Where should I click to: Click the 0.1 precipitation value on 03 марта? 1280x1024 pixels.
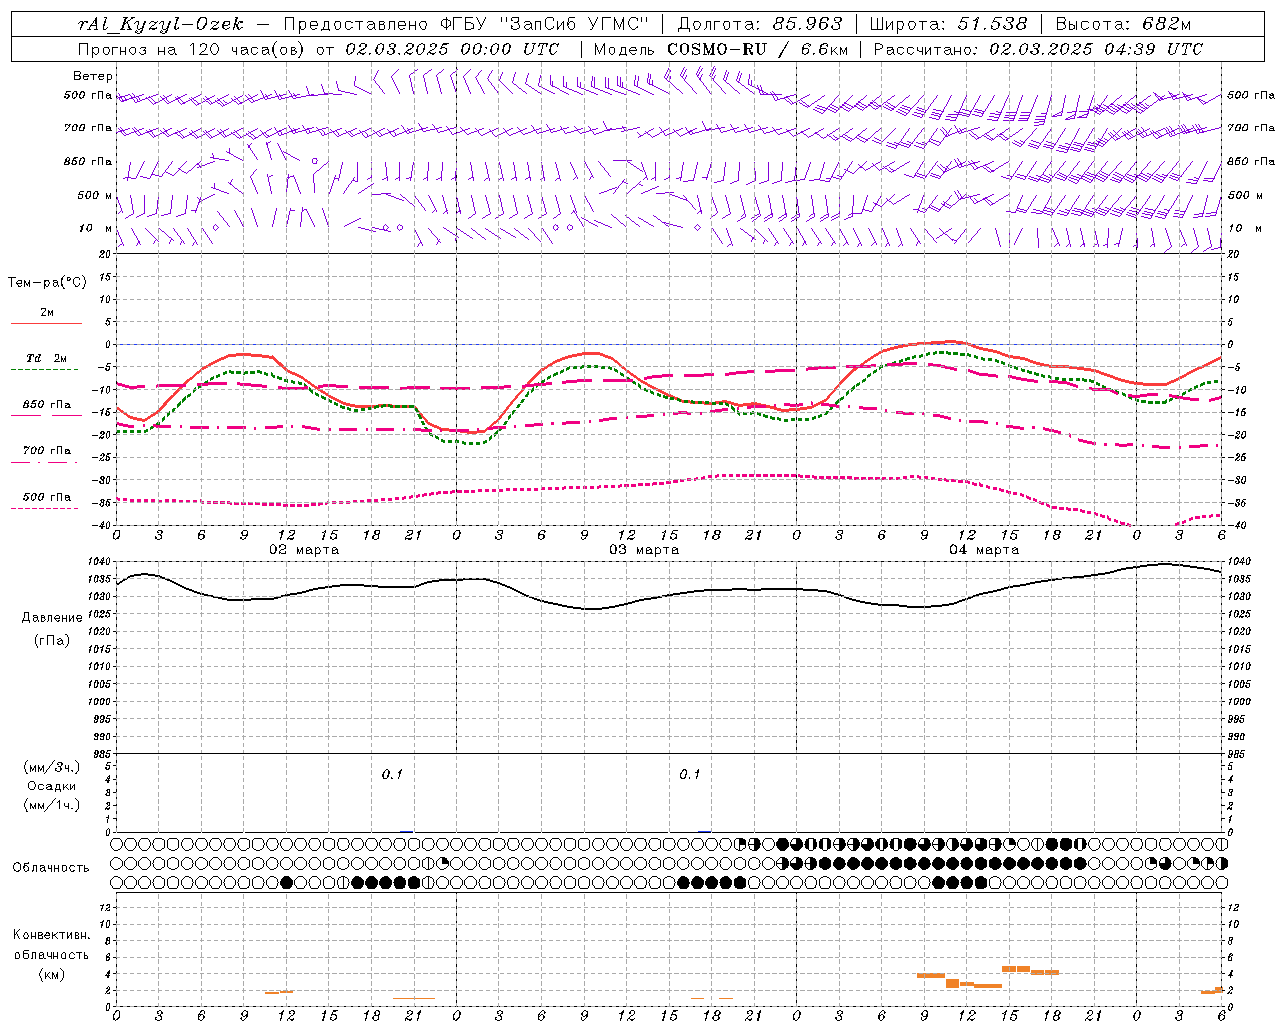tap(690, 774)
